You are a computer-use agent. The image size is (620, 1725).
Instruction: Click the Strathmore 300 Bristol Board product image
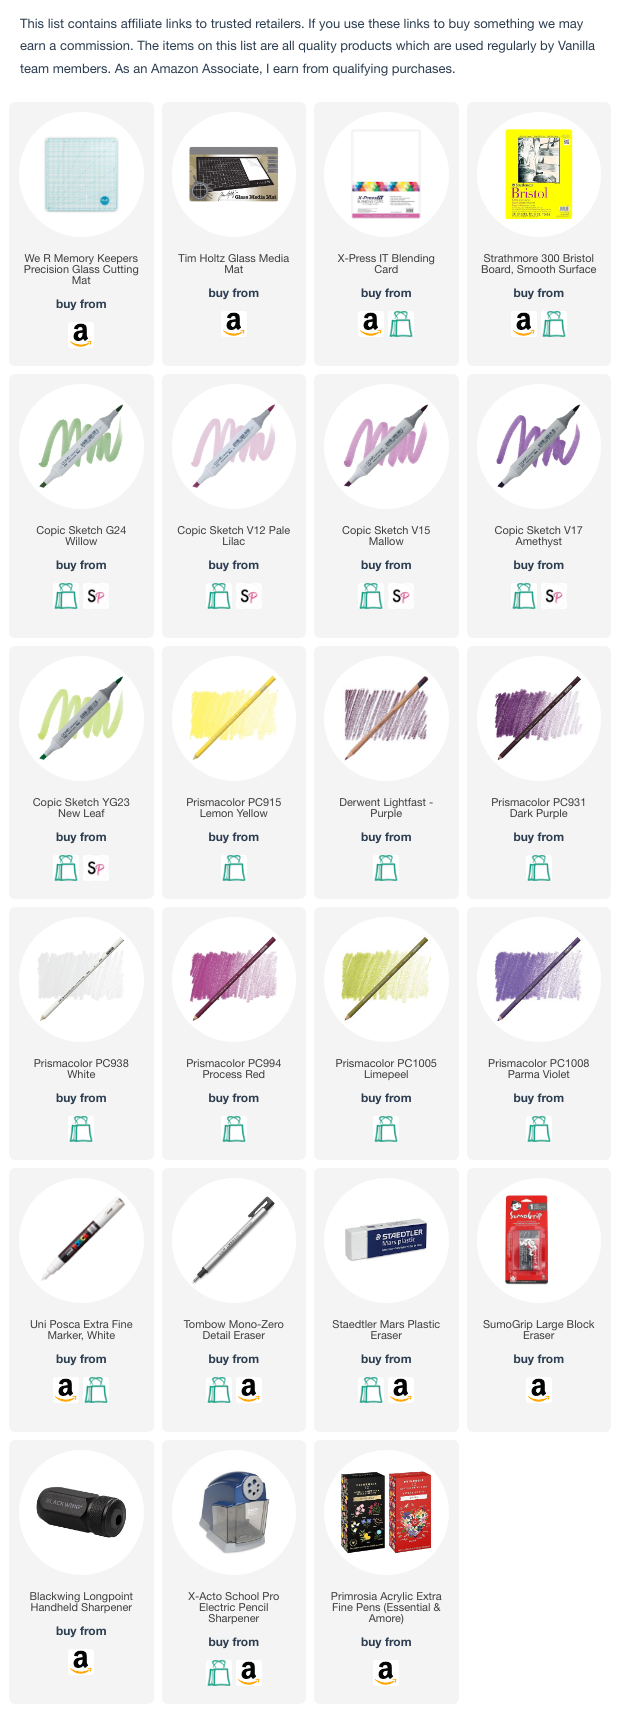[539, 175]
